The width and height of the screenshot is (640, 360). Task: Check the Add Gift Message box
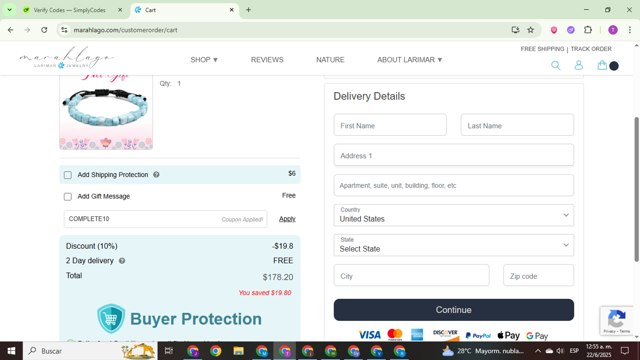tap(68, 197)
